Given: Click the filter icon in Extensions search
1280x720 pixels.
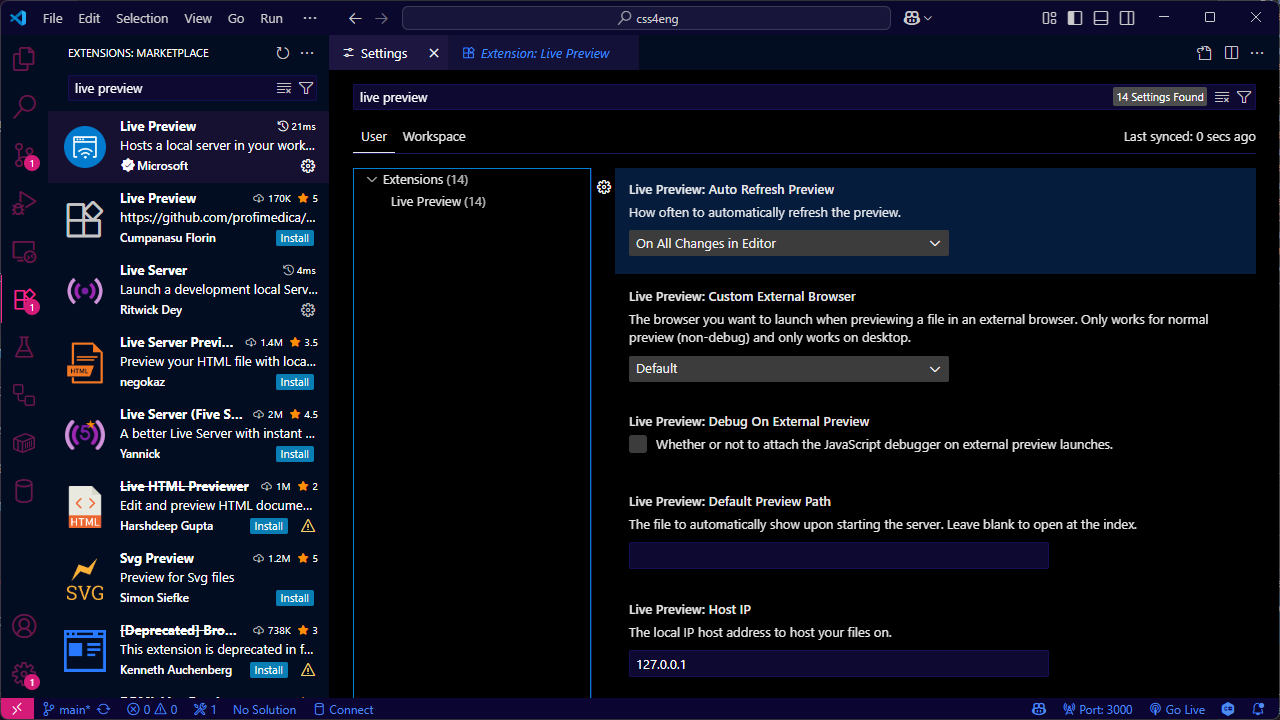Looking at the screenshot, I should pyautogui.click(x=307, y=88).
